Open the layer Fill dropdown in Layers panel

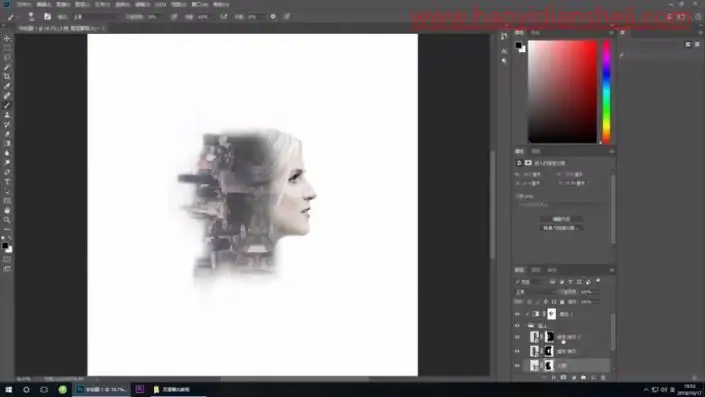point(590,302)
